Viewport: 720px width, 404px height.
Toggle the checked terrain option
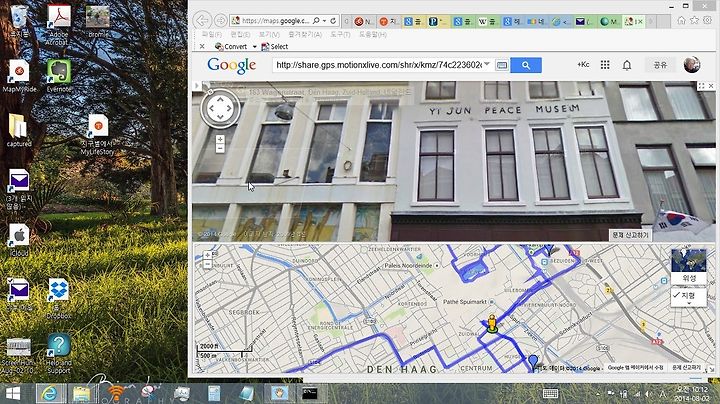688,296
